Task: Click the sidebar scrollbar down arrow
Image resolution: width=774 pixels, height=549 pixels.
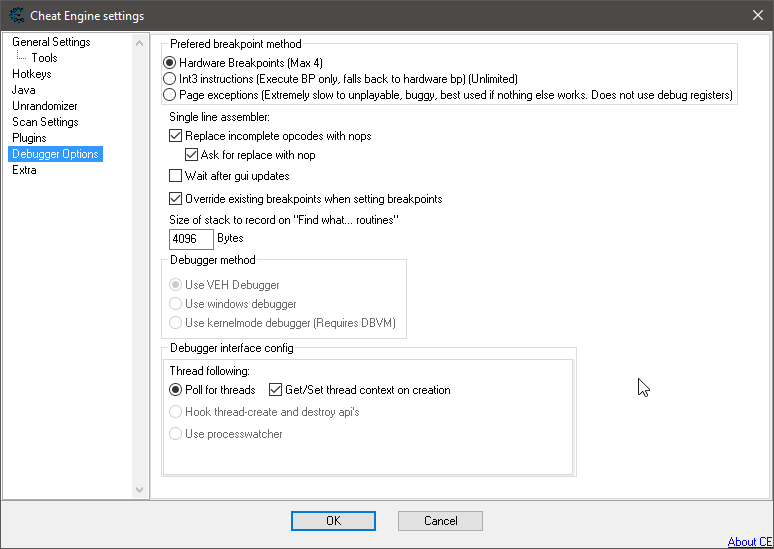Action: coord(141,489)
